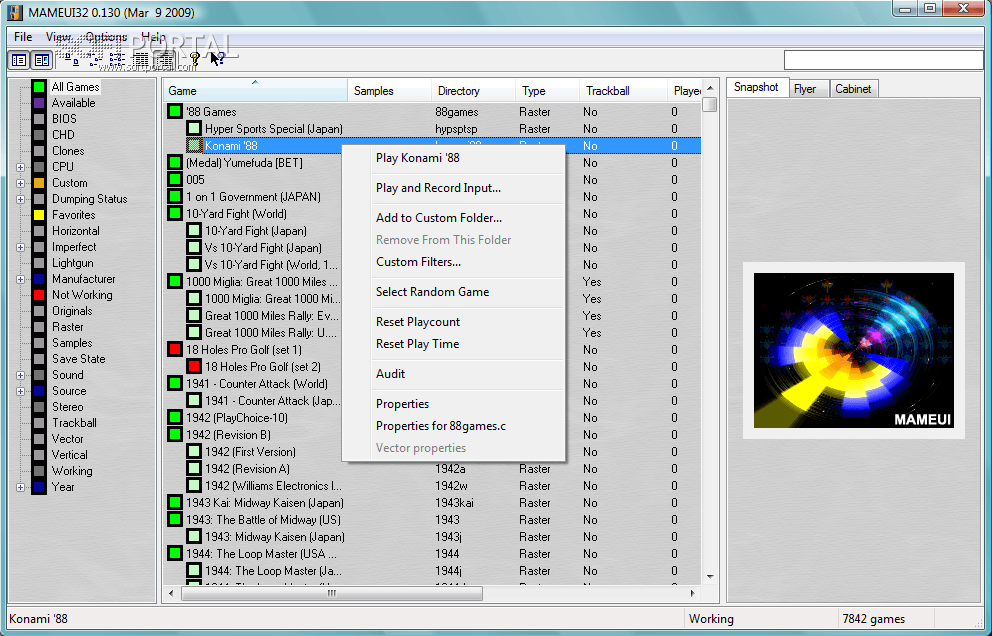Click the search field in the toolbar
This screenshot has height=636, width=992.
(882, 60)
